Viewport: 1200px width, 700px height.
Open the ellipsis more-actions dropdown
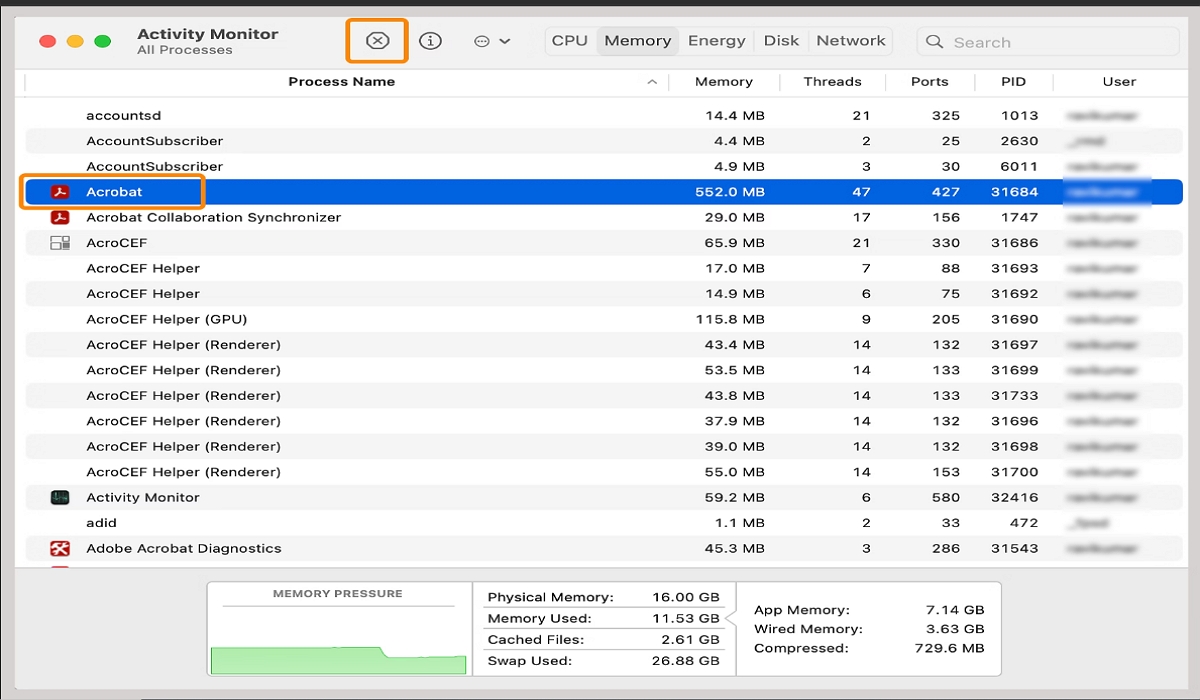click(491, 41)
